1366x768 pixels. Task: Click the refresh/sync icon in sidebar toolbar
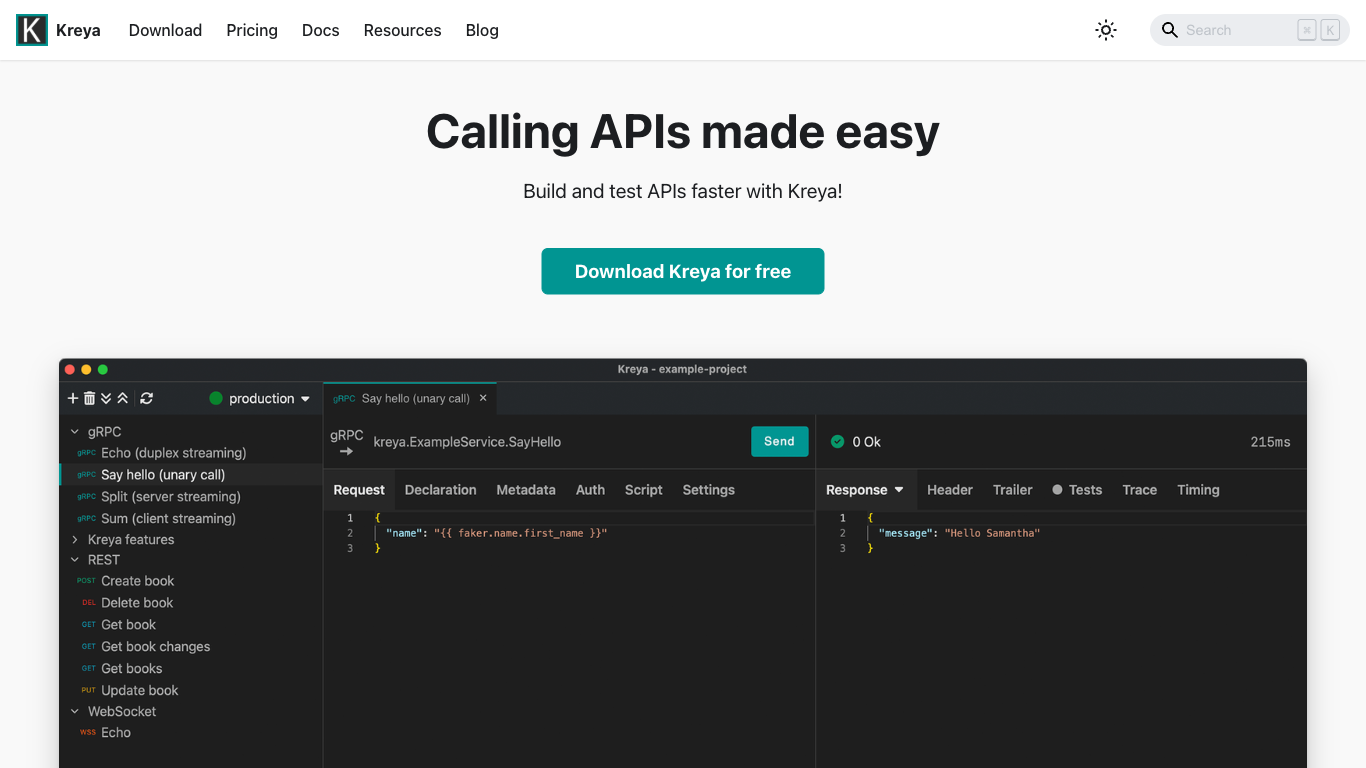(147, 398)
